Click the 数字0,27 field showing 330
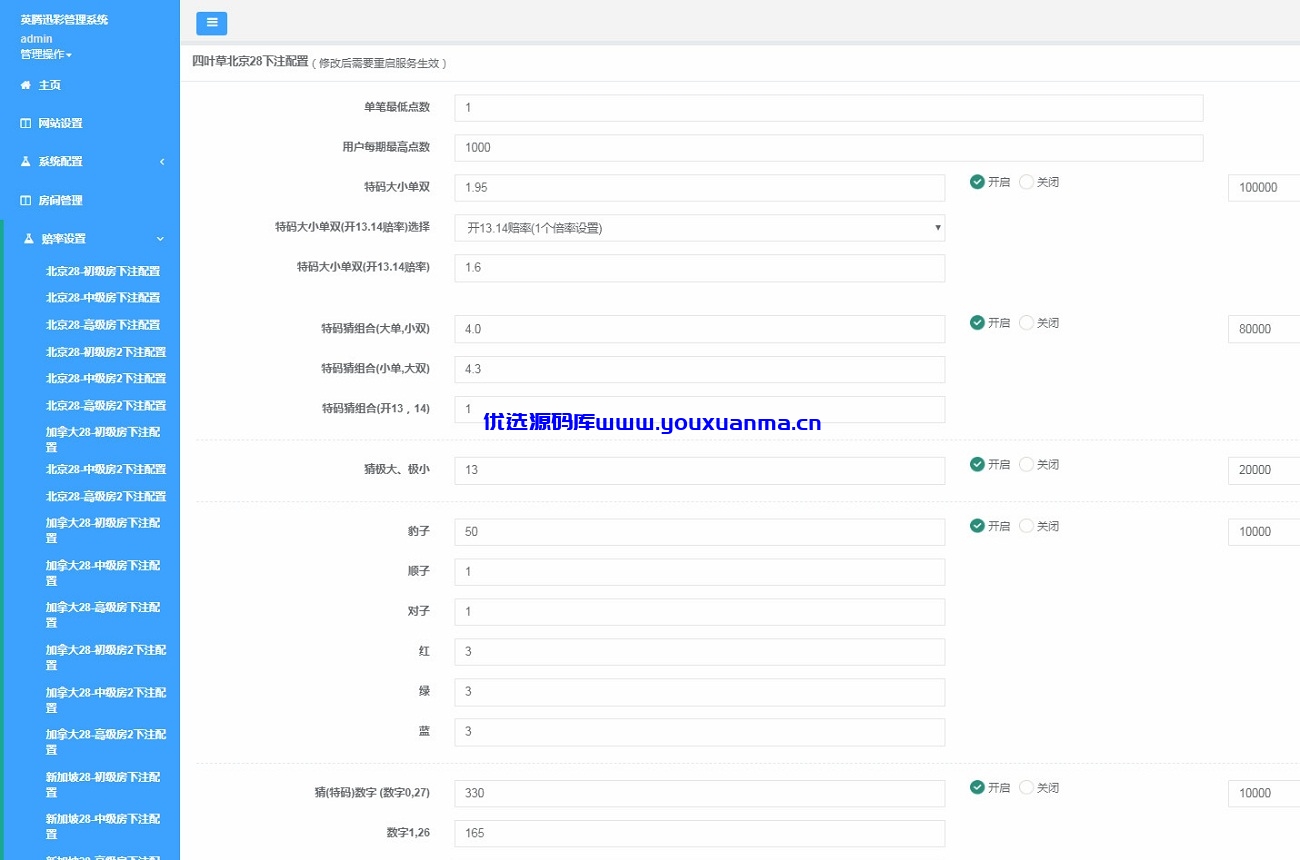 (x=700, y=793)
